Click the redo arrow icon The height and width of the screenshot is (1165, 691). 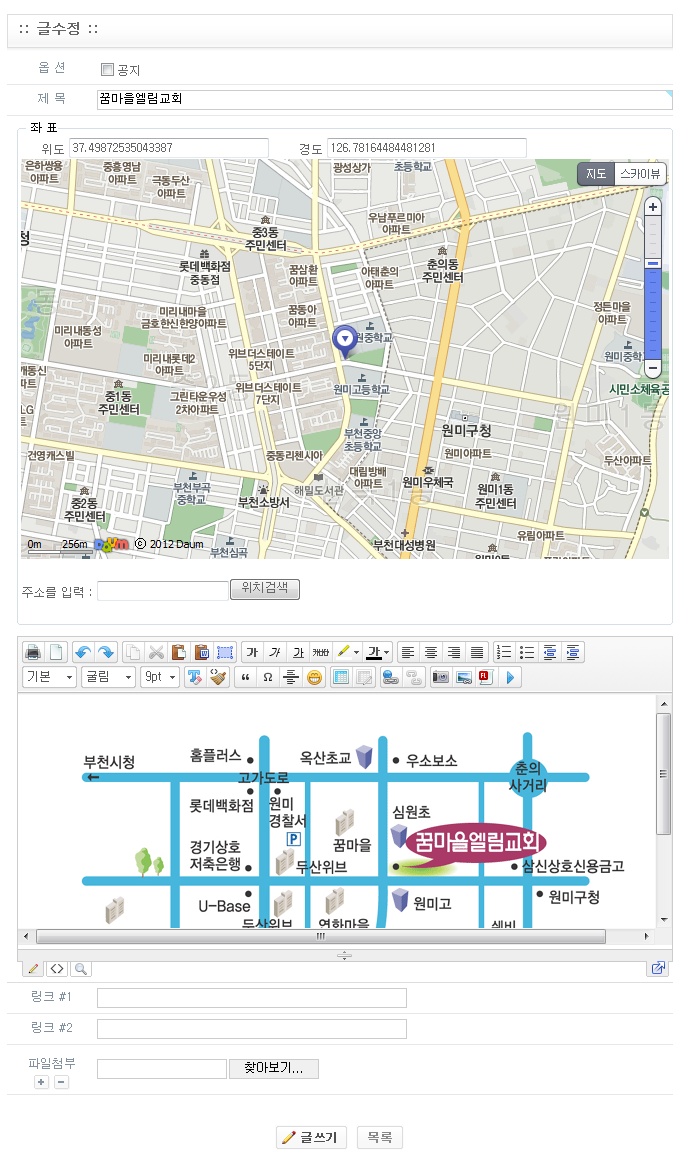point(106,652)
